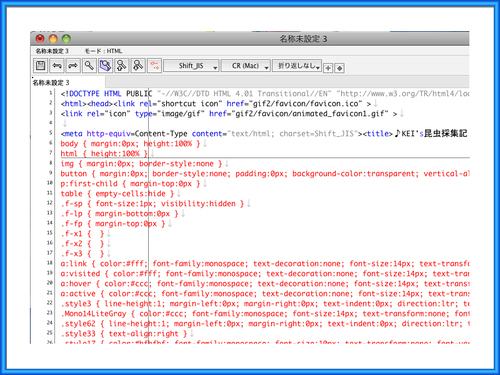Click the green zoom window button
Image resolution: width=500 pixels, height=375 pixels.
tap(66, 39)
